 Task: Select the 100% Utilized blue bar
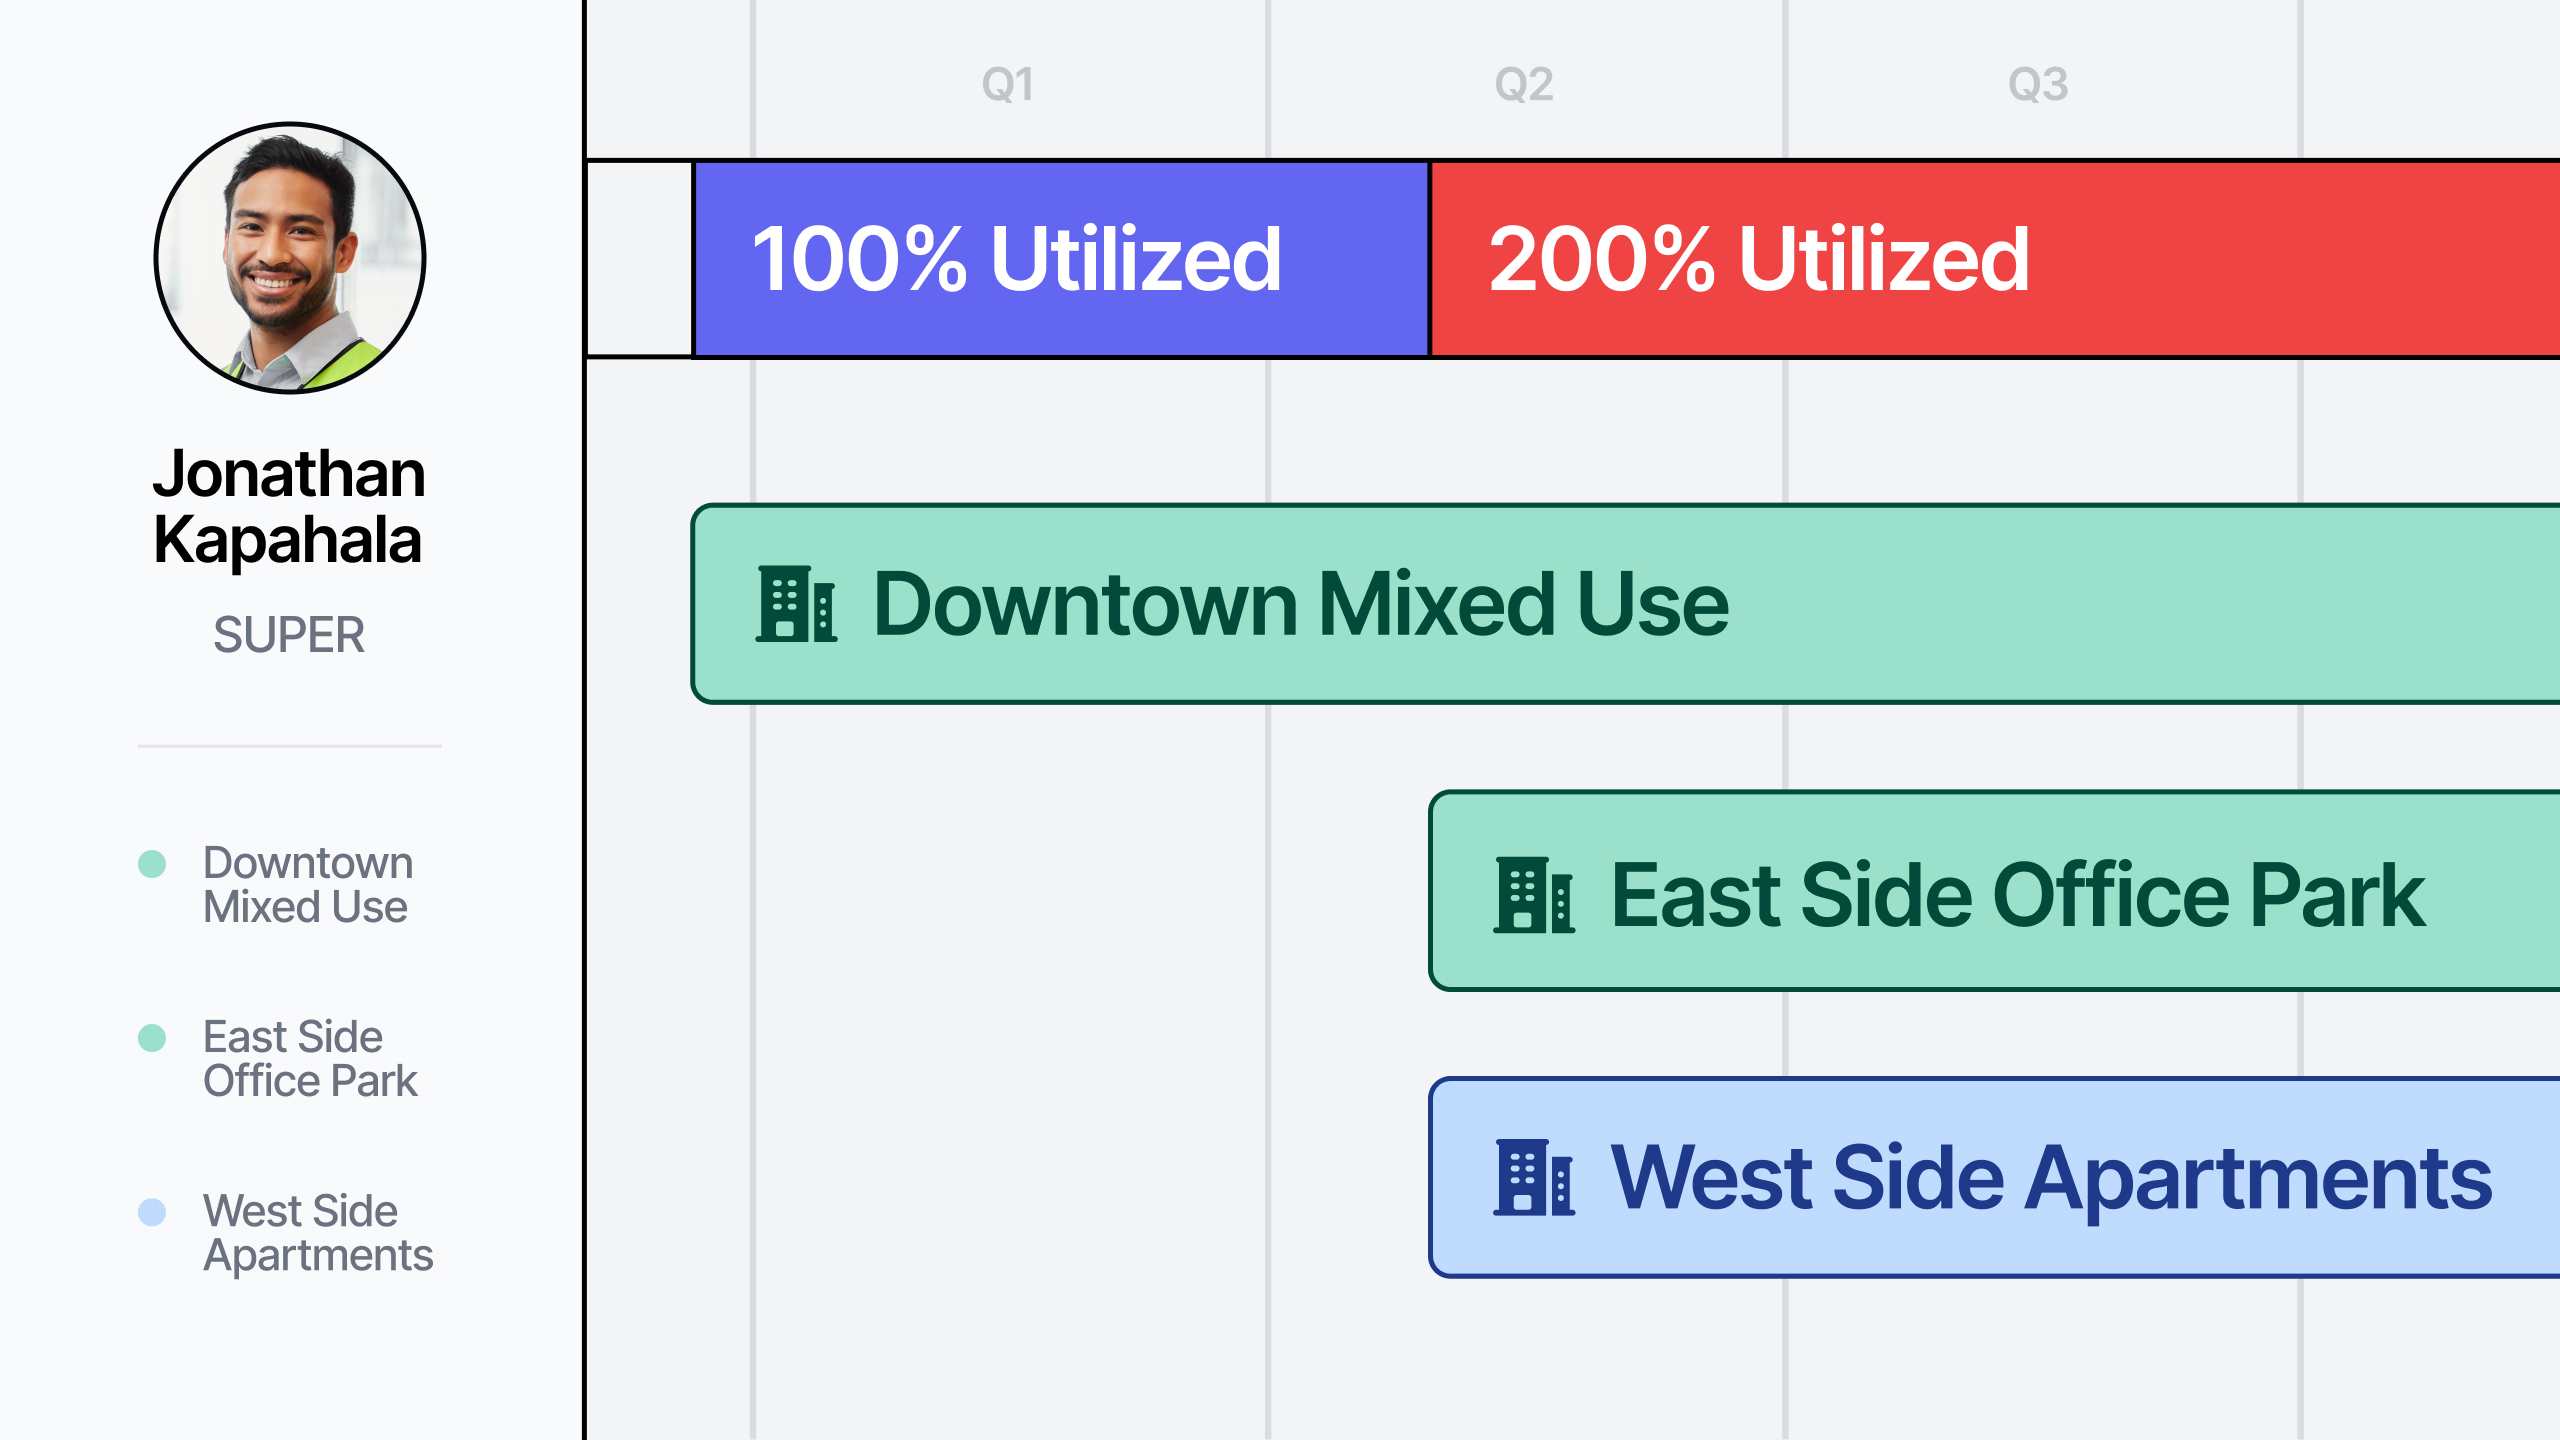[1061, 259]
